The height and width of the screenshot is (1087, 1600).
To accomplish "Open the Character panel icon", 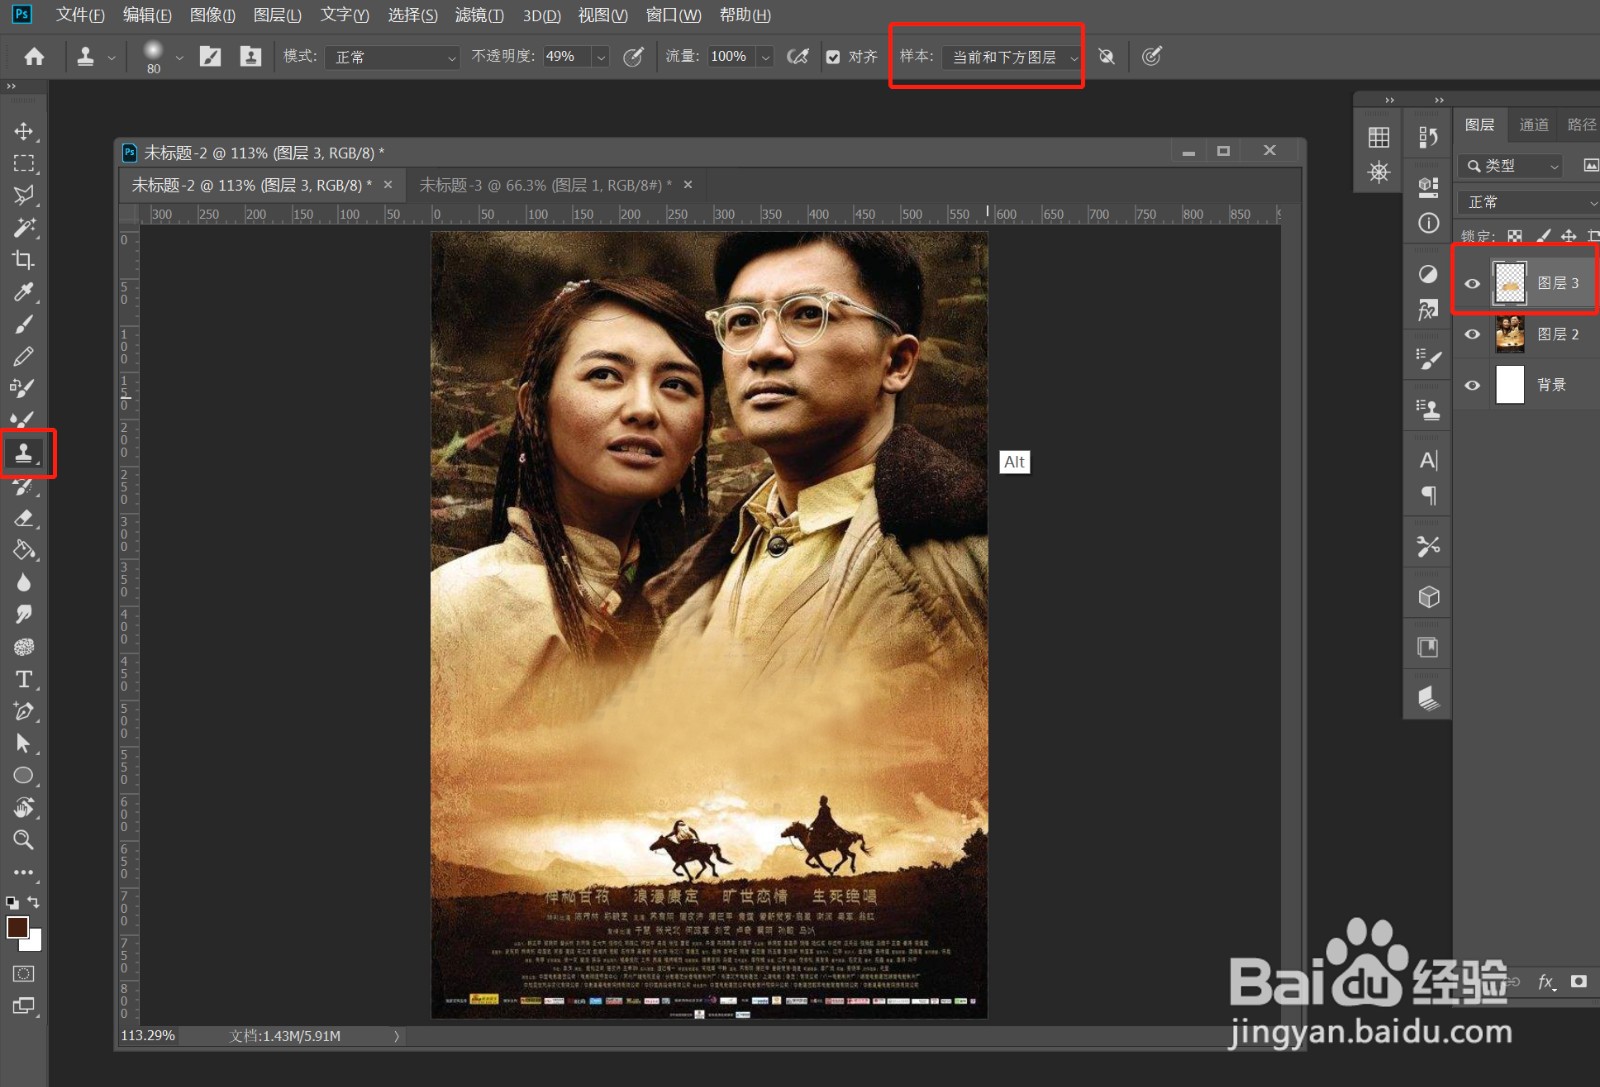I will 1429,460.
